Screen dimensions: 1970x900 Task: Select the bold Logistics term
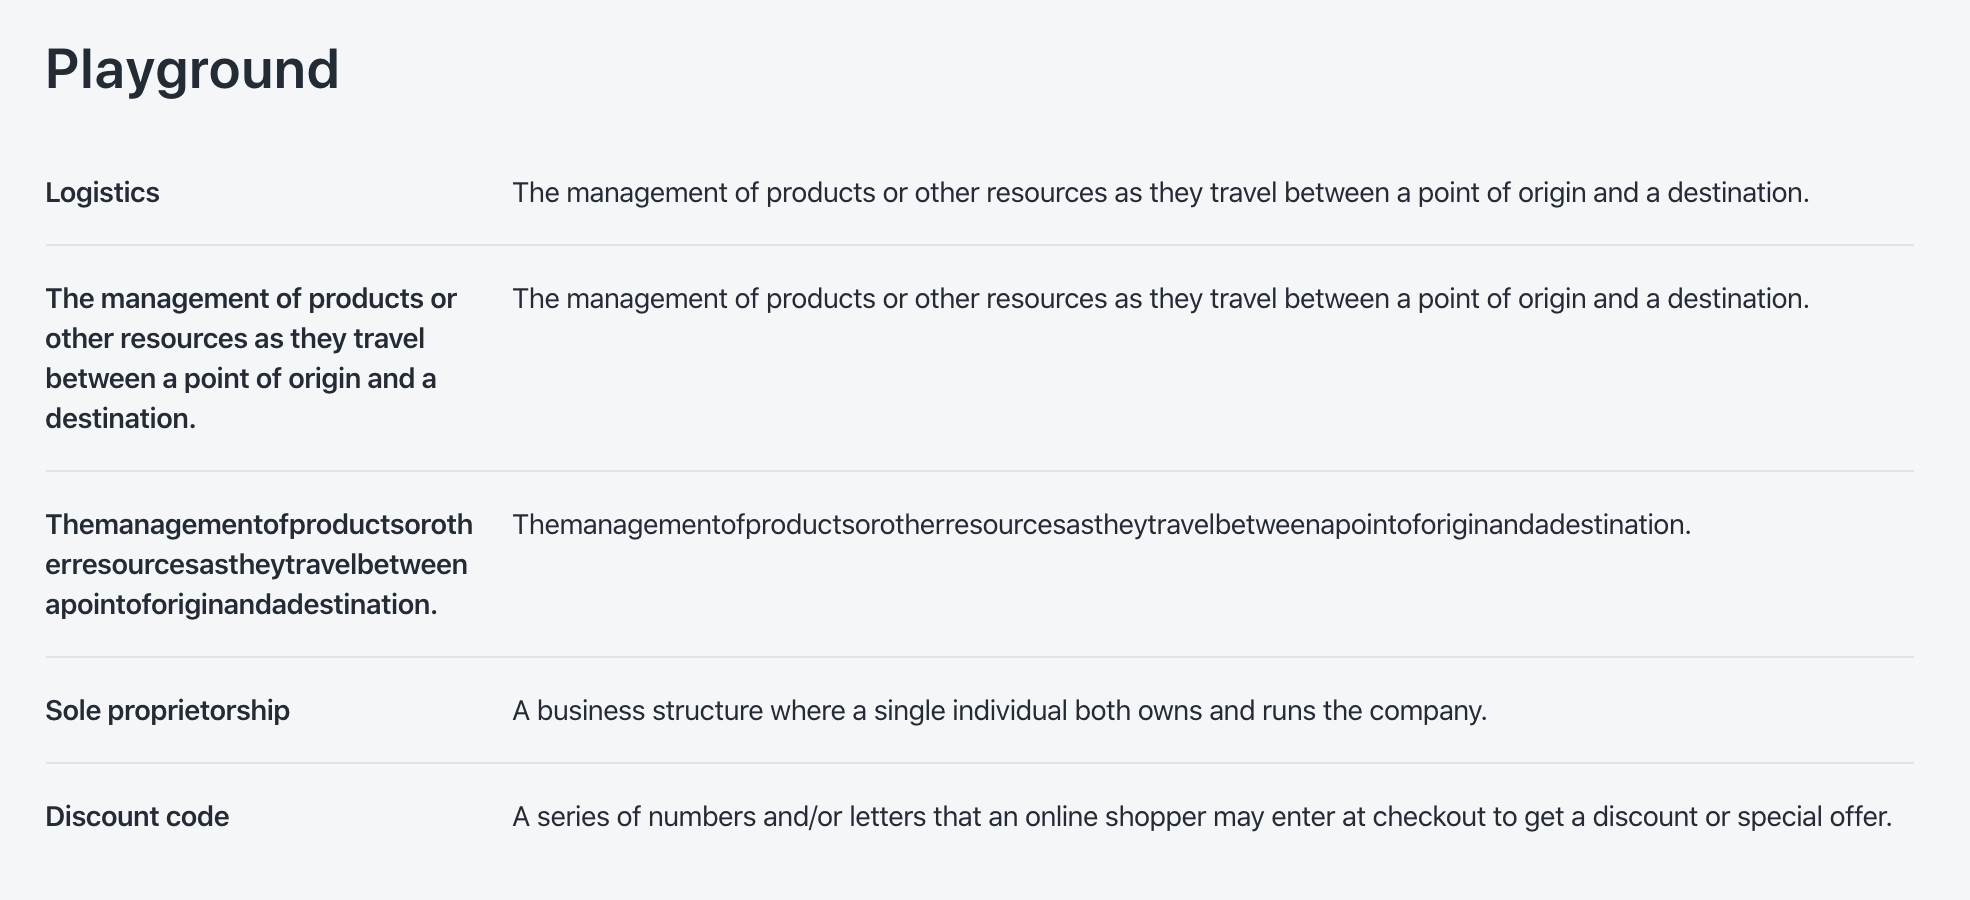(102, 193)
